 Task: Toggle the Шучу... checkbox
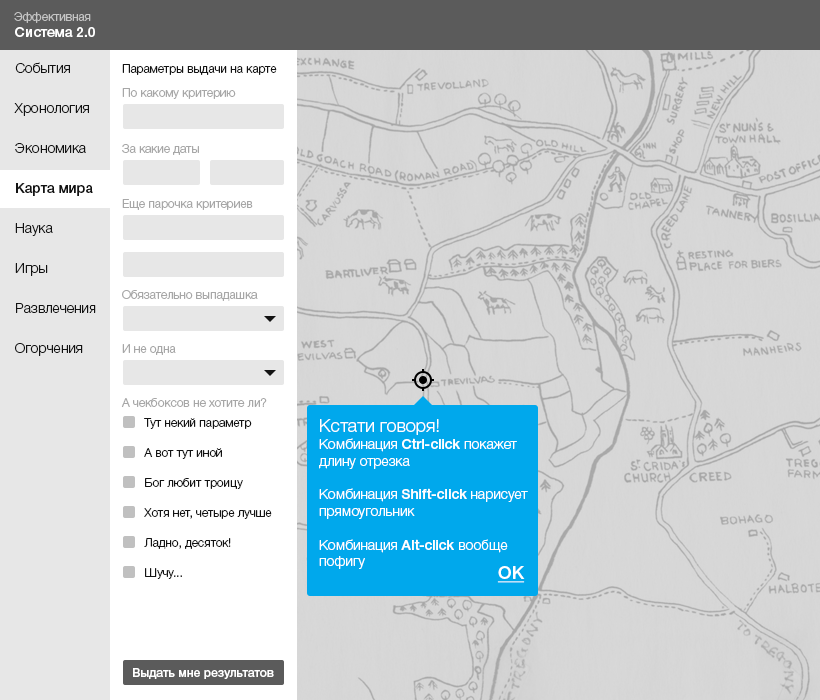[x=129, y=572]
